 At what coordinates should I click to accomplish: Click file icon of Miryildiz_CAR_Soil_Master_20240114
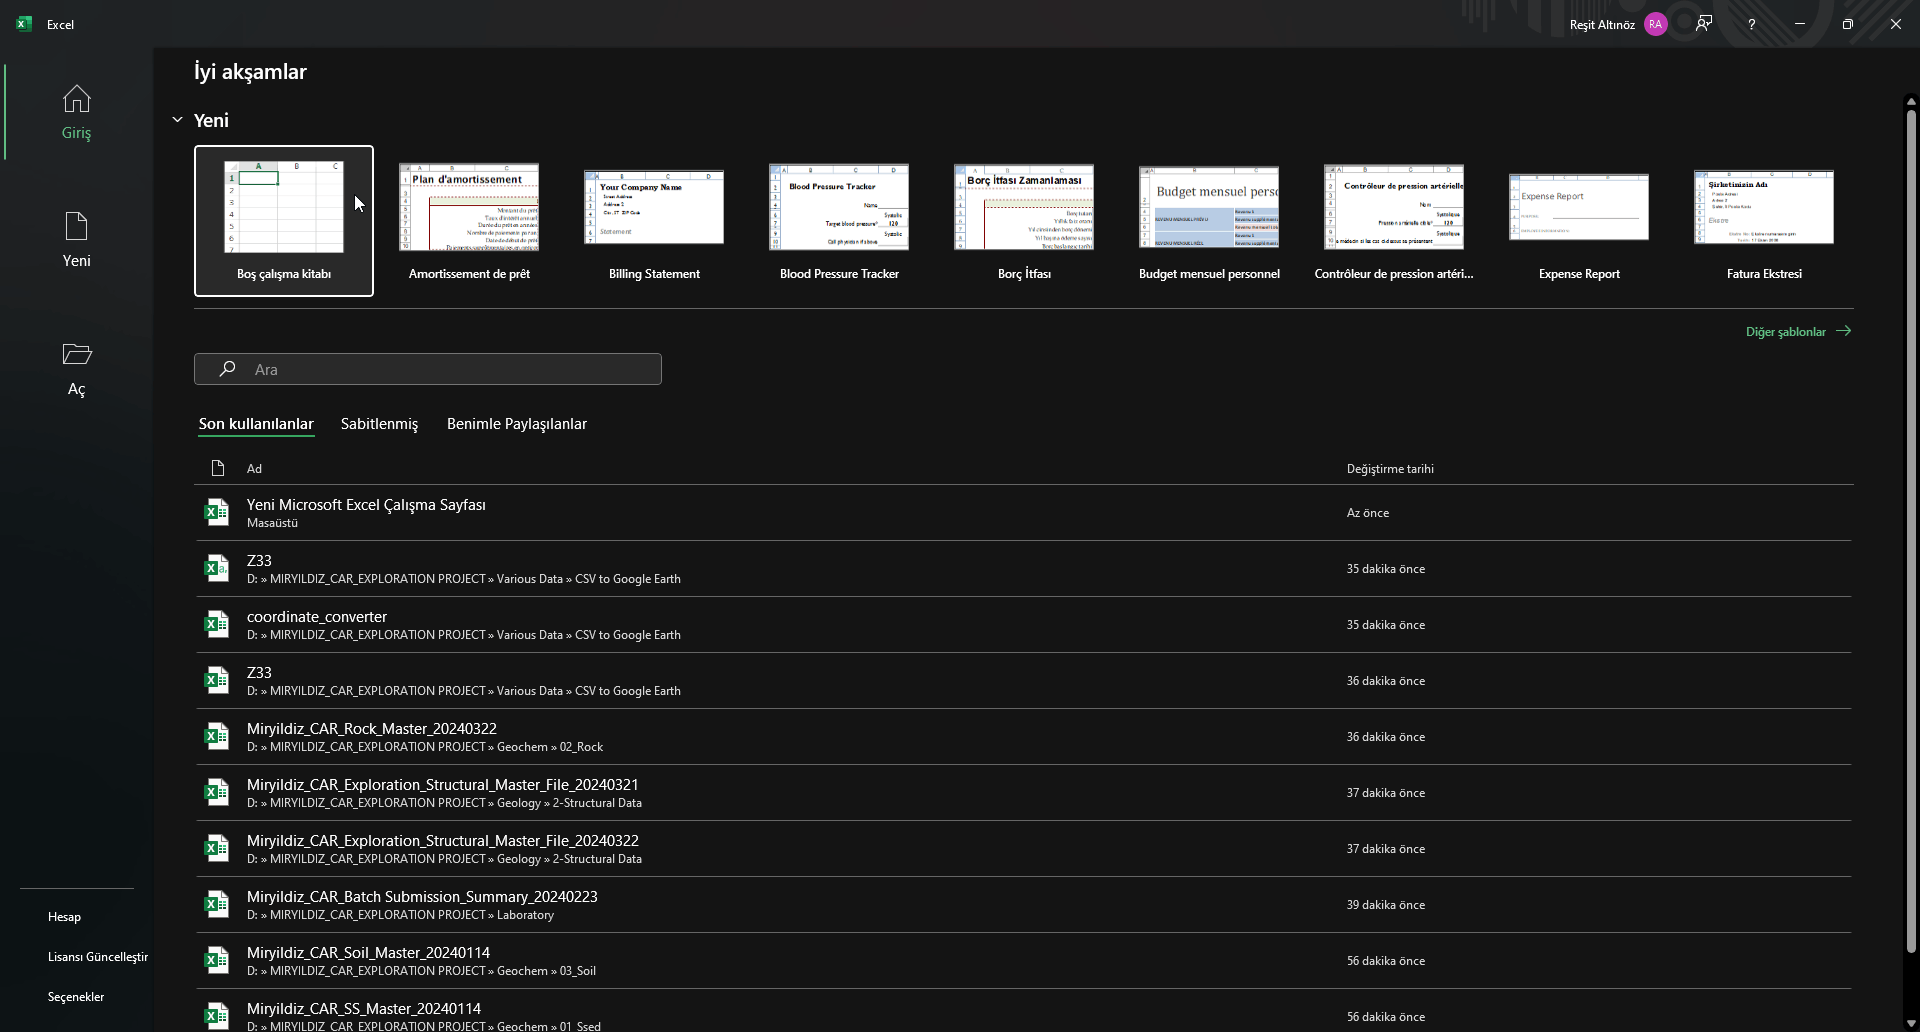click(x=216, y=960)
